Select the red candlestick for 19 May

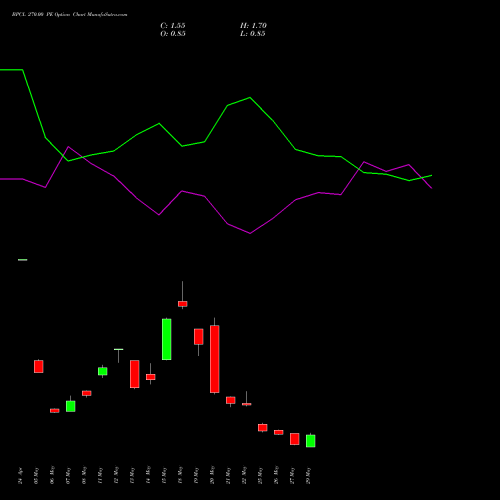[199, 337]
